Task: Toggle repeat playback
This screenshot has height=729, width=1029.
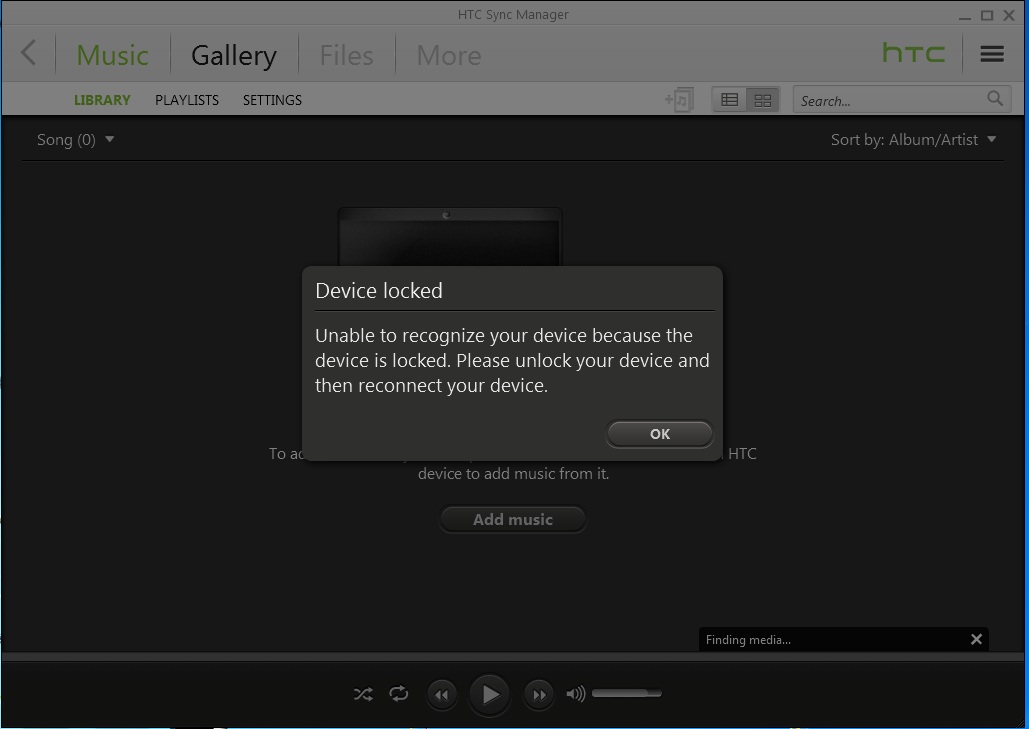Action: tap(398, 694)
